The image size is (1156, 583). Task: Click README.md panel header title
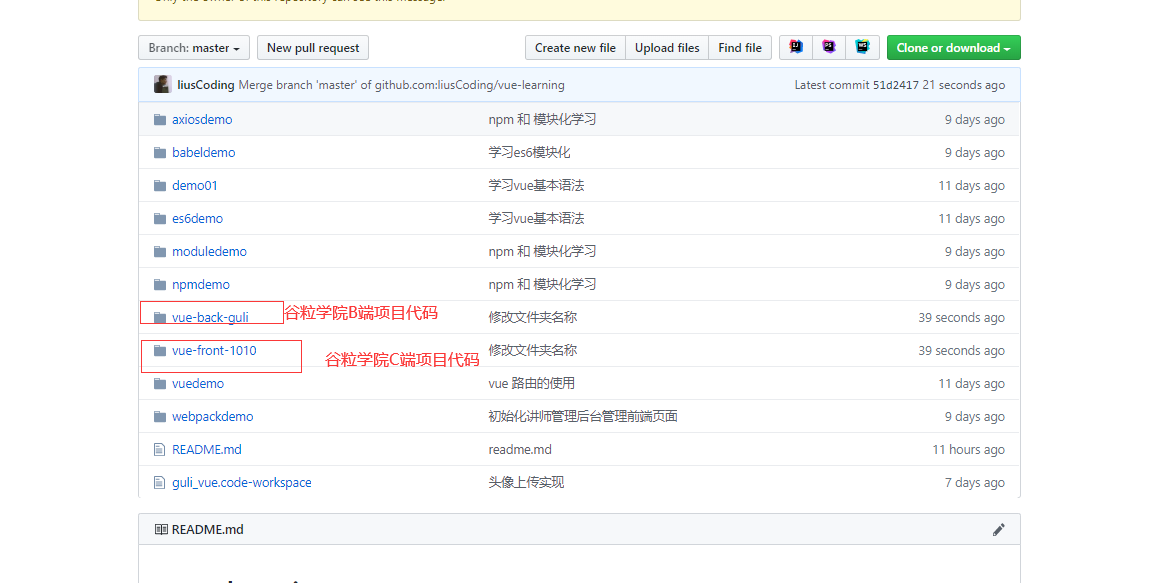click(x=207, y=529)
